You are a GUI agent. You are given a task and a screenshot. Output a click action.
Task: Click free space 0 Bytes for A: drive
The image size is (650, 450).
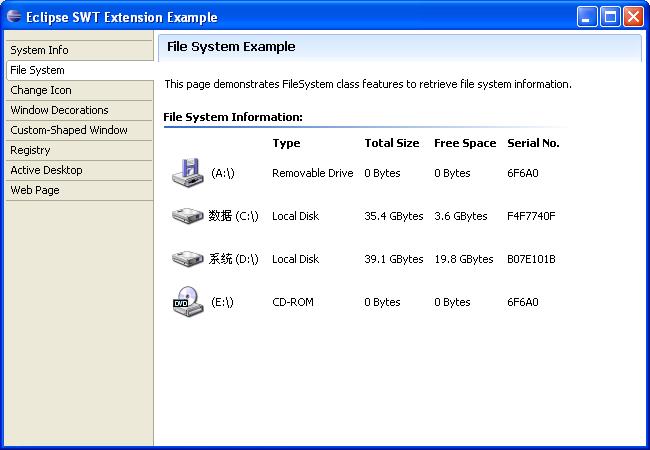(452, 173)
